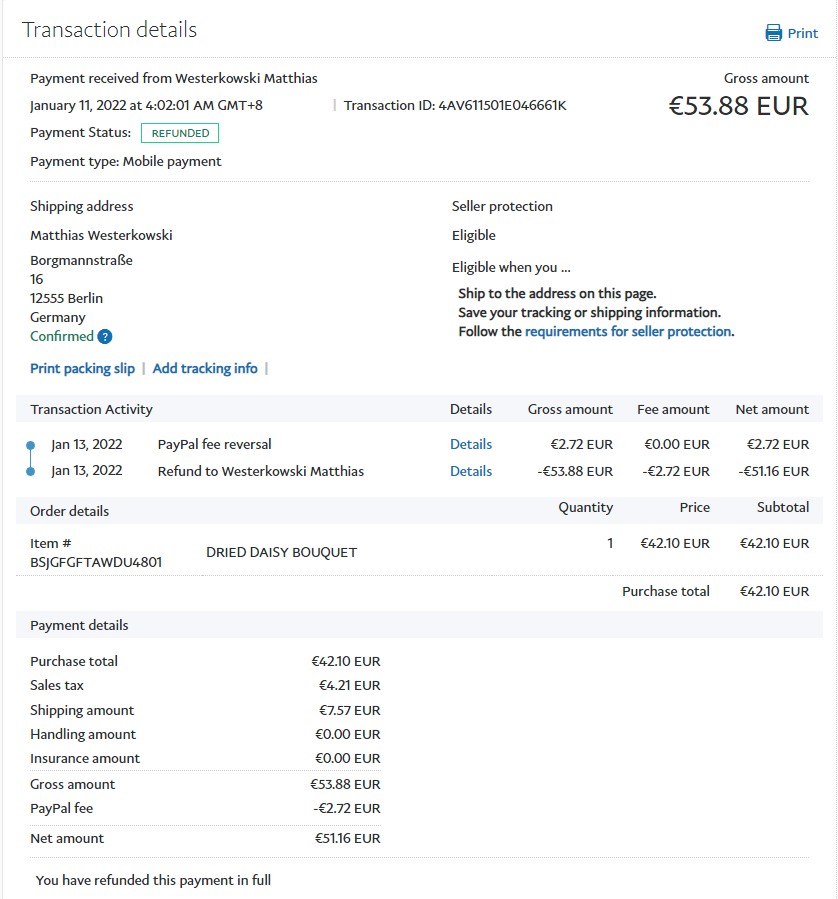Image resolution: width=838 pixels, height=899 pixels.
Task: Select item number BSJGFGFTAWDU4801
Action: 96,562
